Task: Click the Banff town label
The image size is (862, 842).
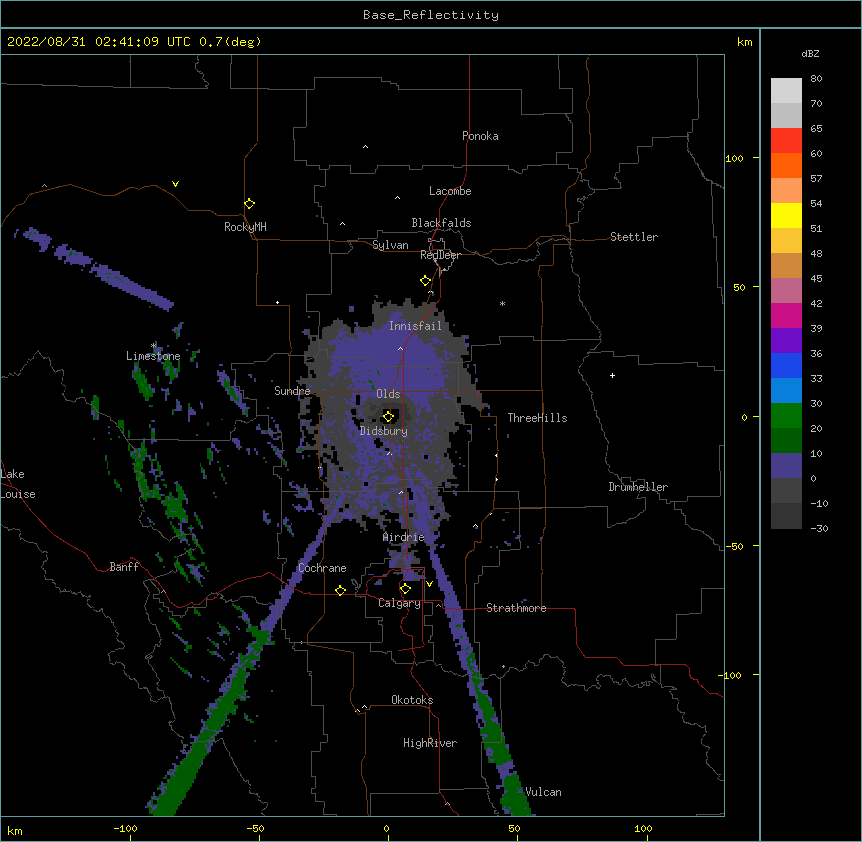Action: (x=124, y=567)
